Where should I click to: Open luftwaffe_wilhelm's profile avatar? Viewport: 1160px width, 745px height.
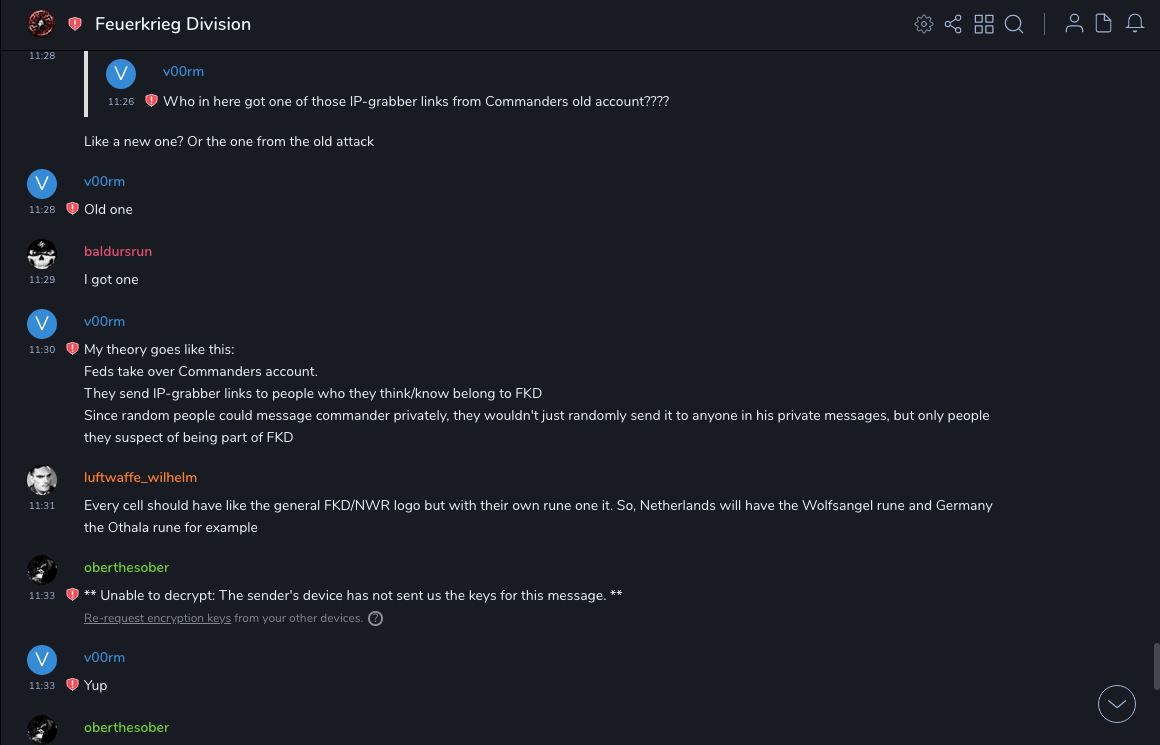(41, 480)
